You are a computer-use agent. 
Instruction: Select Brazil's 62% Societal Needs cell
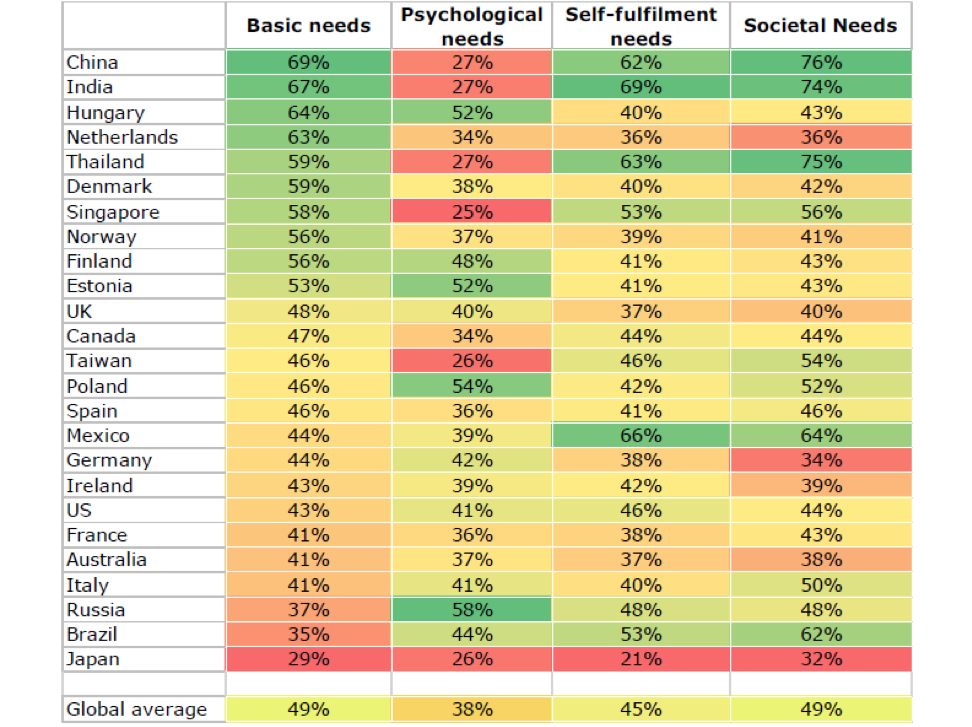tap(820, 634)
